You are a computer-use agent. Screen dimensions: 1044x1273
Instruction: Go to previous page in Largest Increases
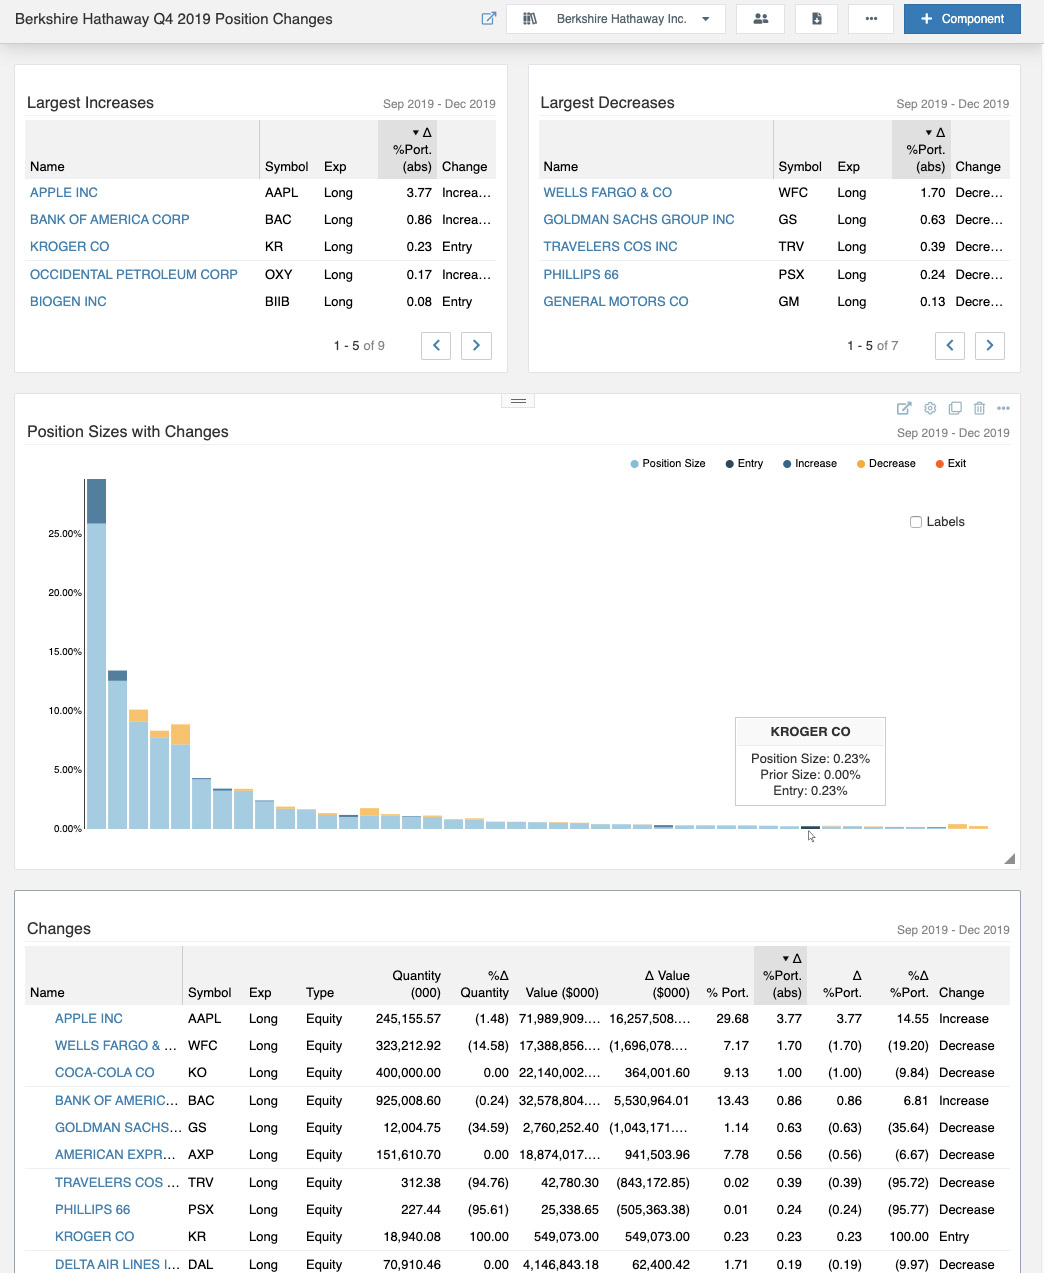(436, 346)
